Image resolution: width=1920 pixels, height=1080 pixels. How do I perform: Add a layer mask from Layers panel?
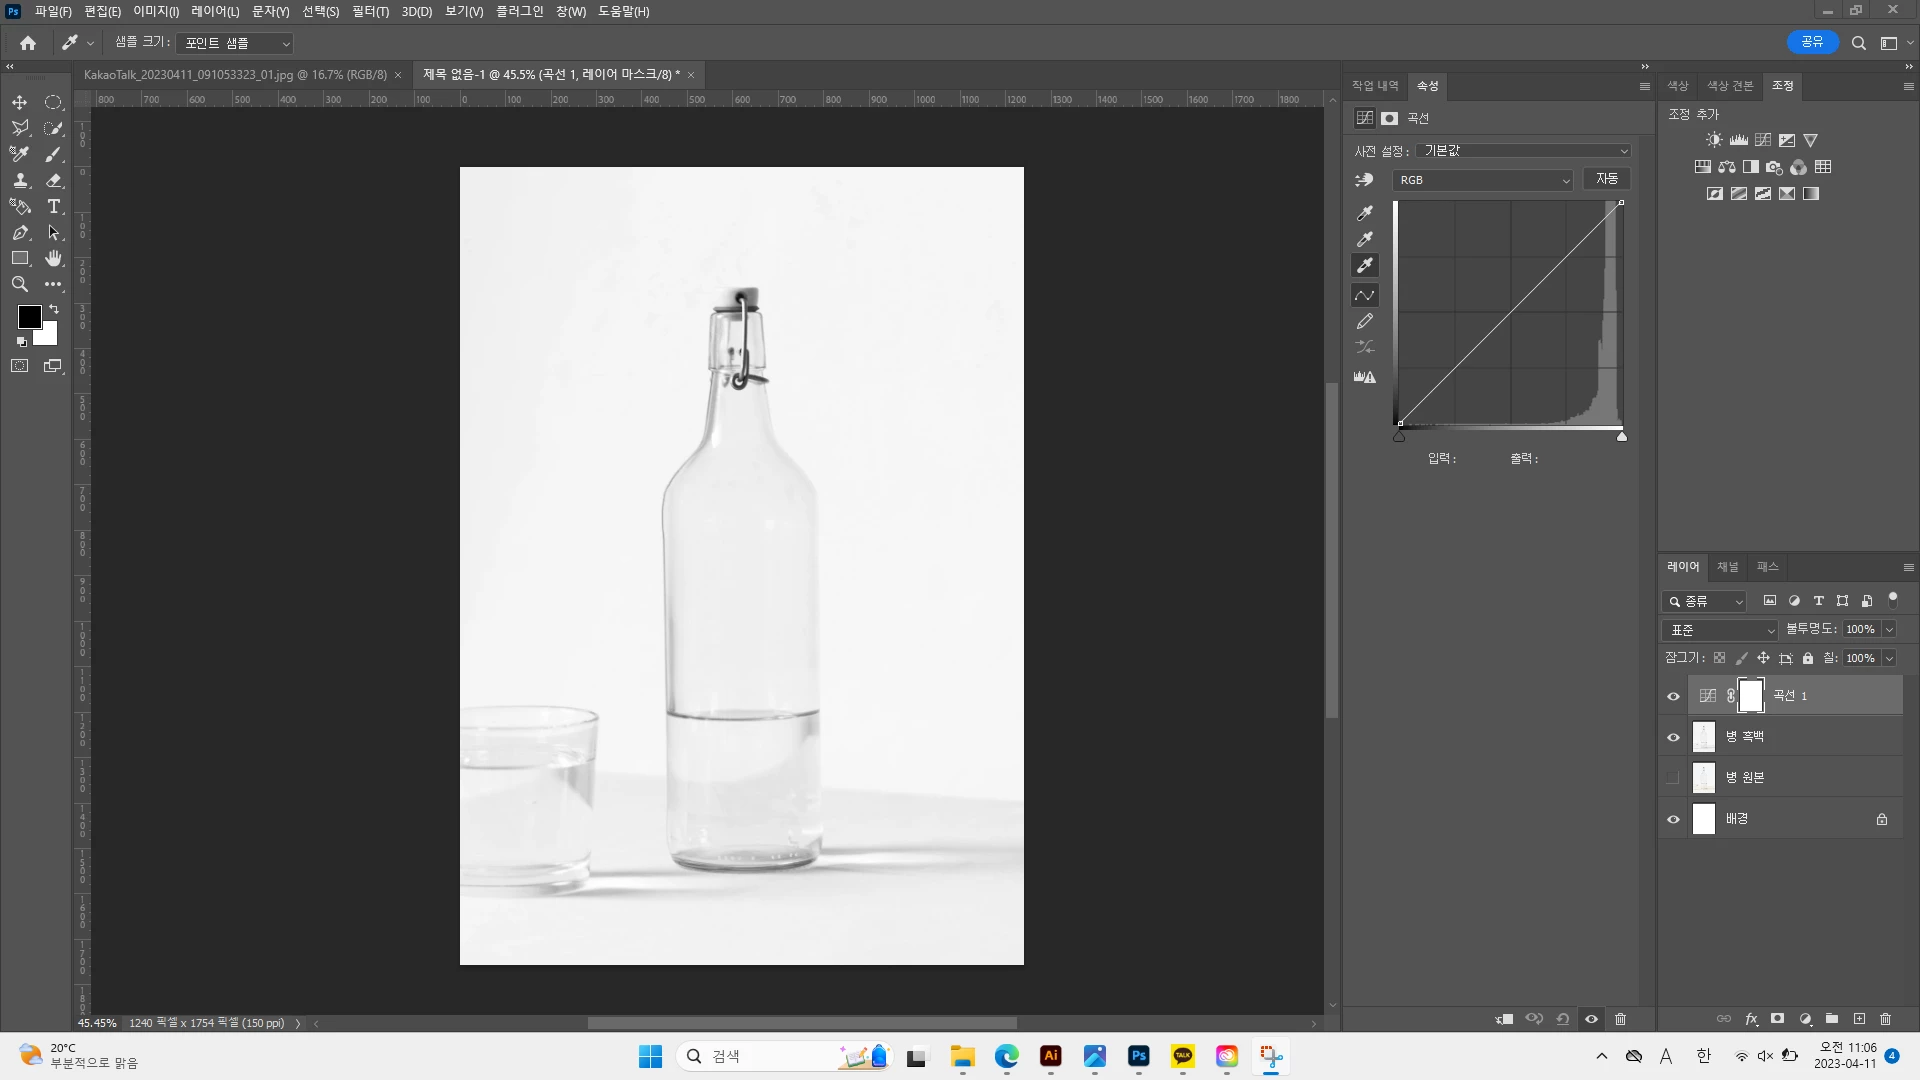(x=1777, y=1019)
